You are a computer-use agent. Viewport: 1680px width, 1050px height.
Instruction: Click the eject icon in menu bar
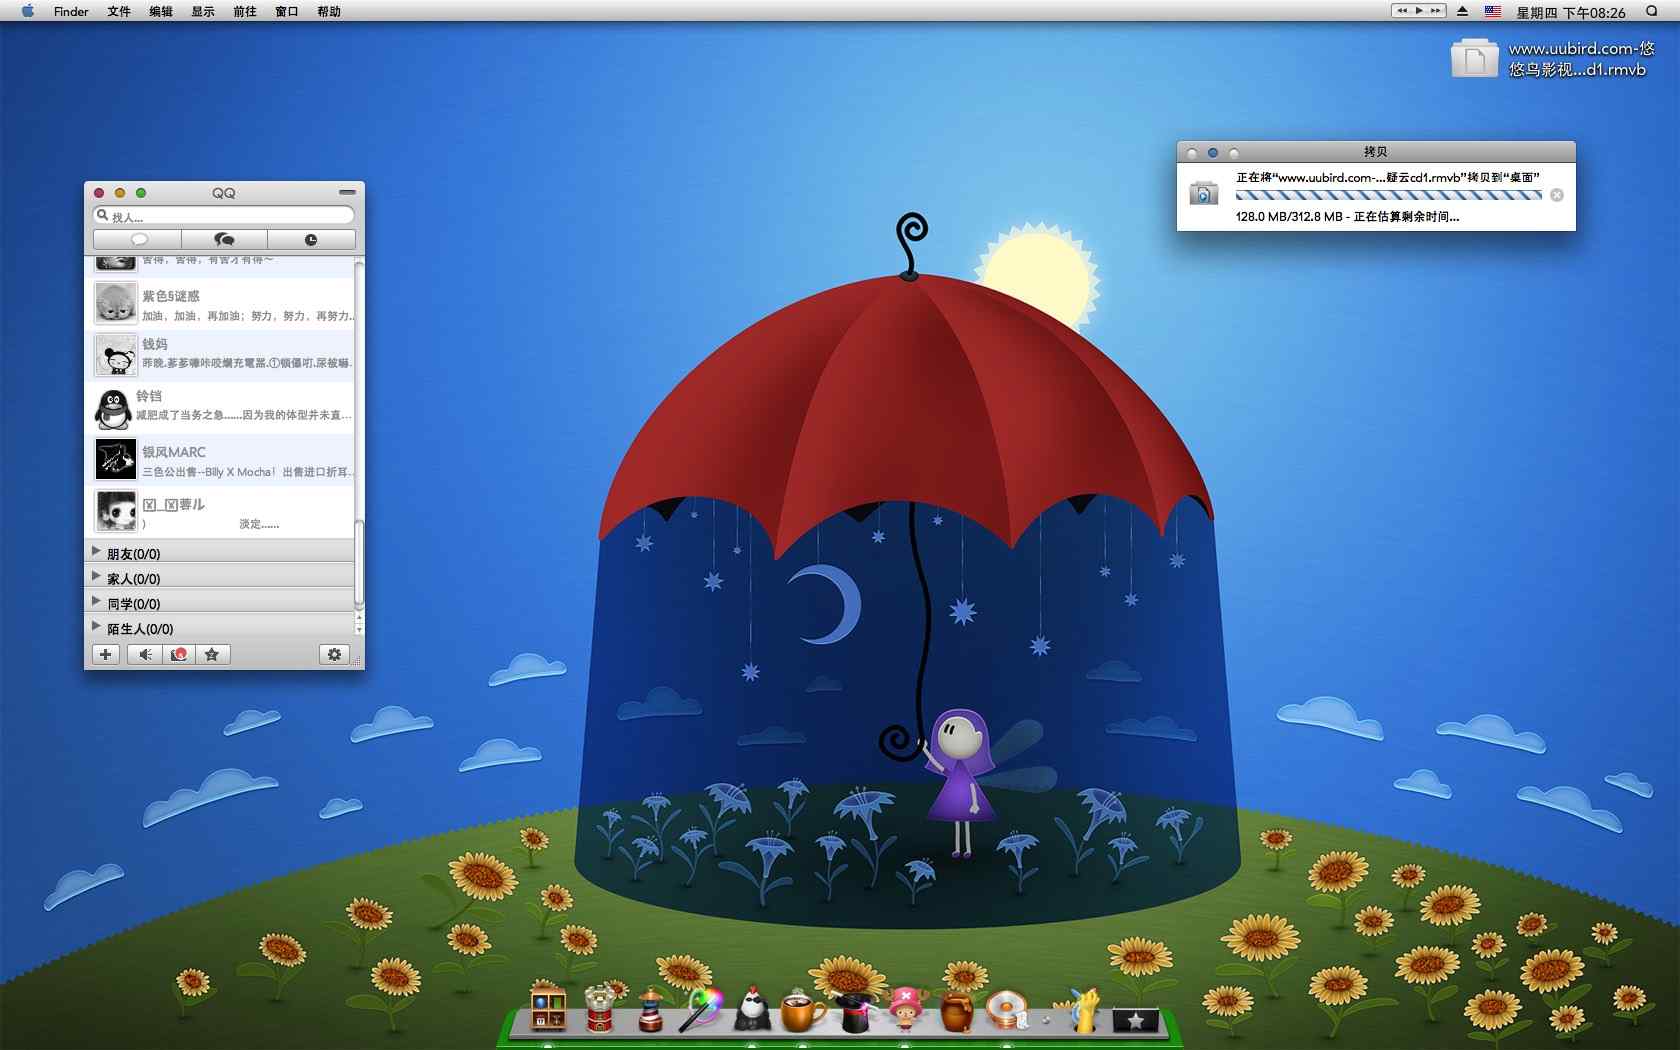(x=1463, y=11)
